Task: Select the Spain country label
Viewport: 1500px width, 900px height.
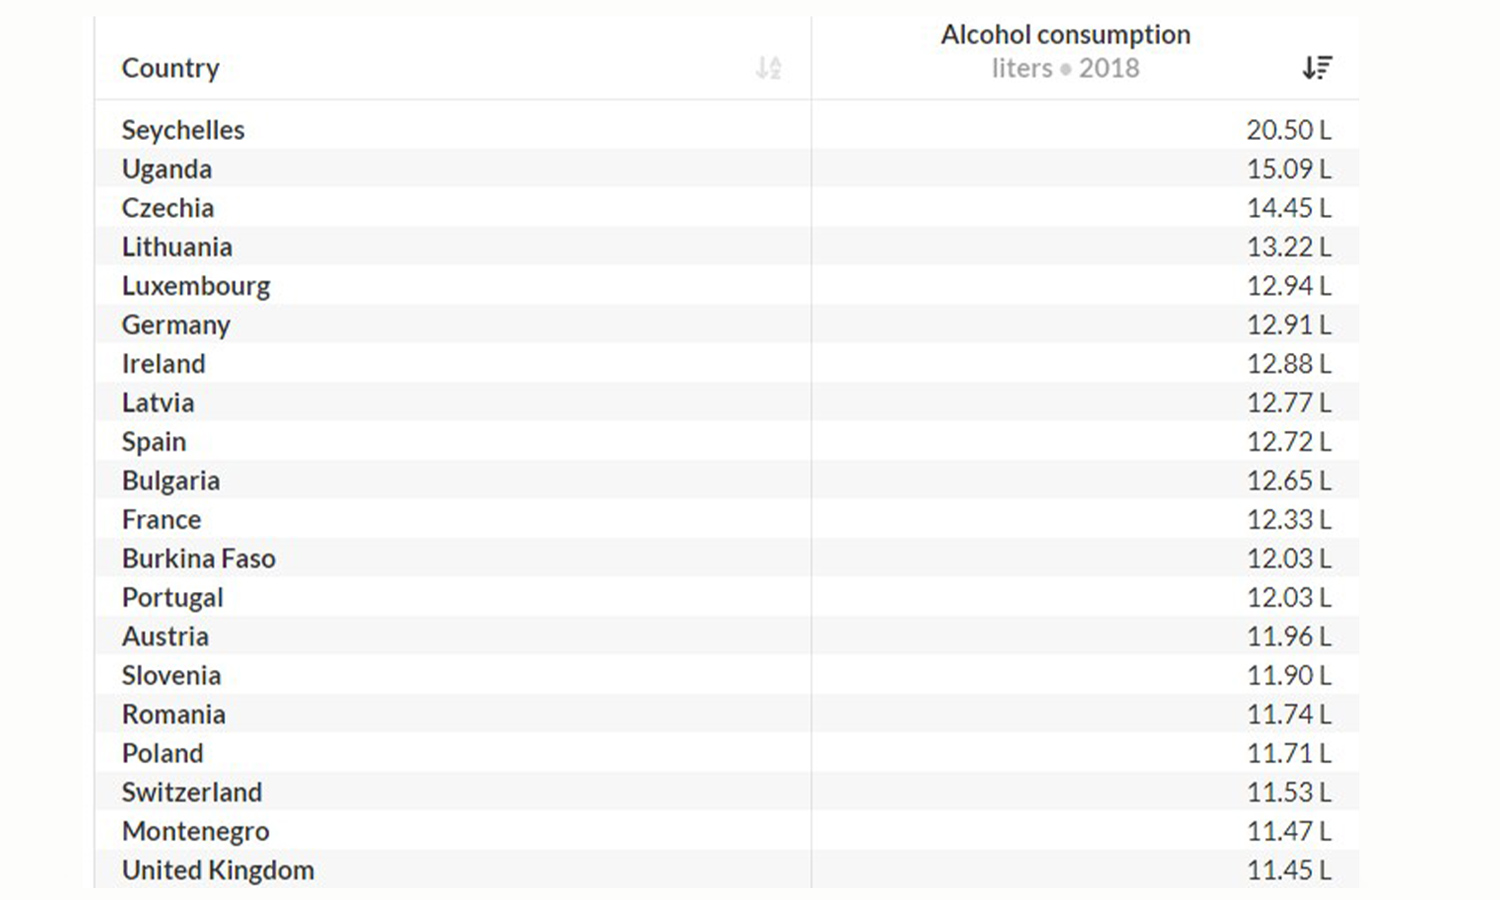Action: [x=154, y=441]
